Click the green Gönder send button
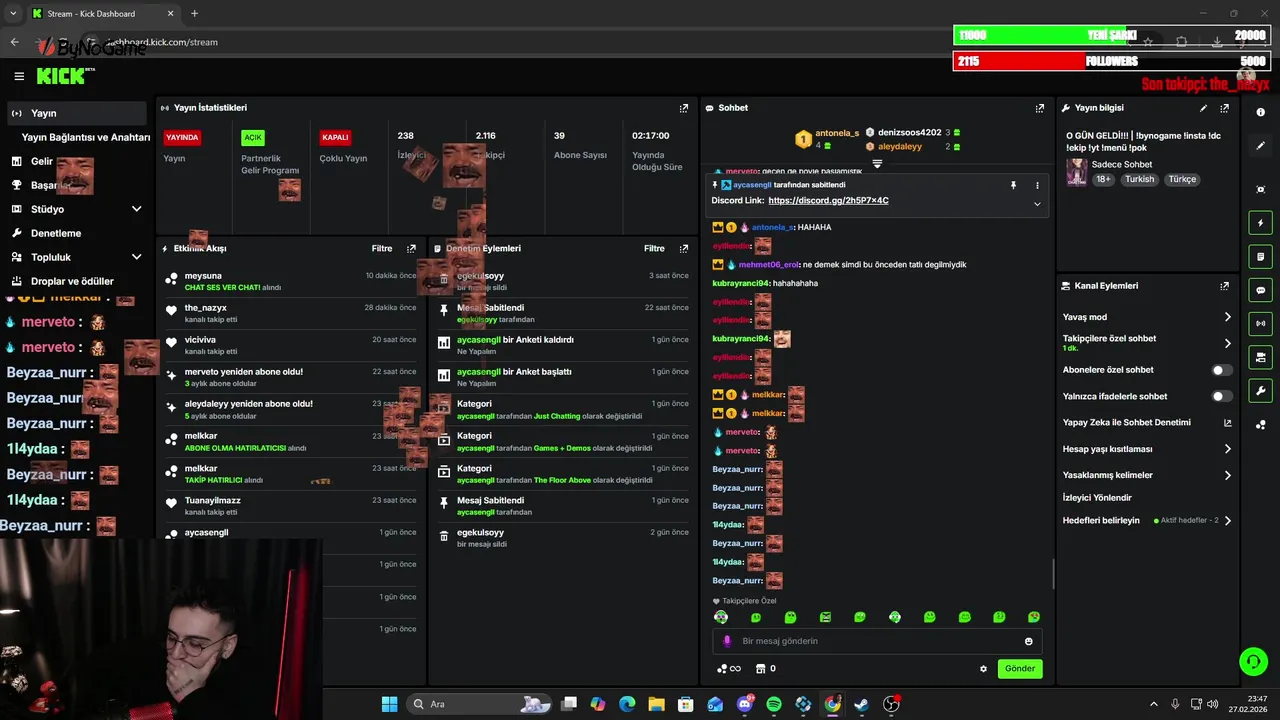1280x720 pixels. (x=1020, y=669)
